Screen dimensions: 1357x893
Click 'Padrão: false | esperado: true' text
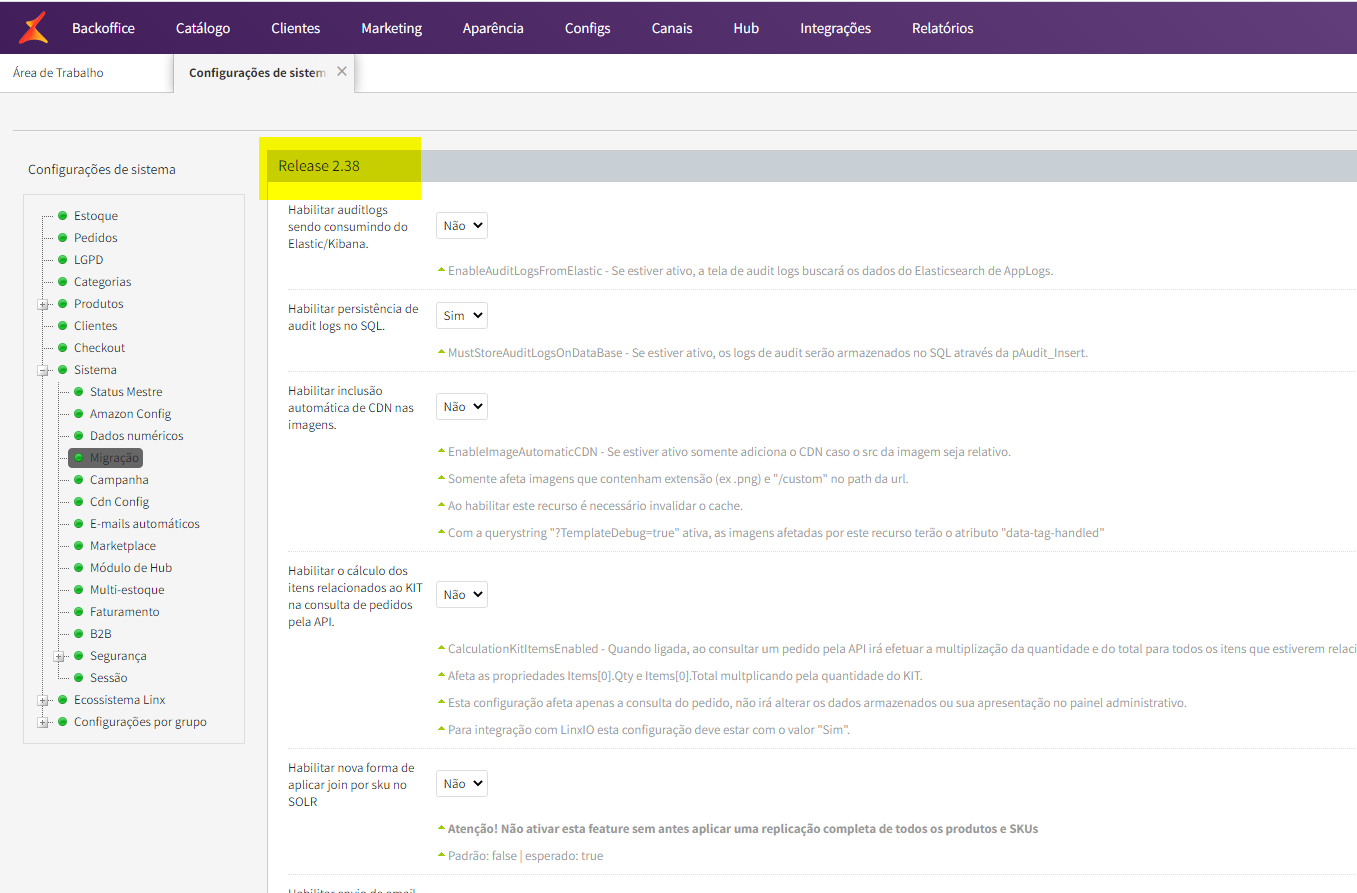pyautogui.click(x=525, y=856)
